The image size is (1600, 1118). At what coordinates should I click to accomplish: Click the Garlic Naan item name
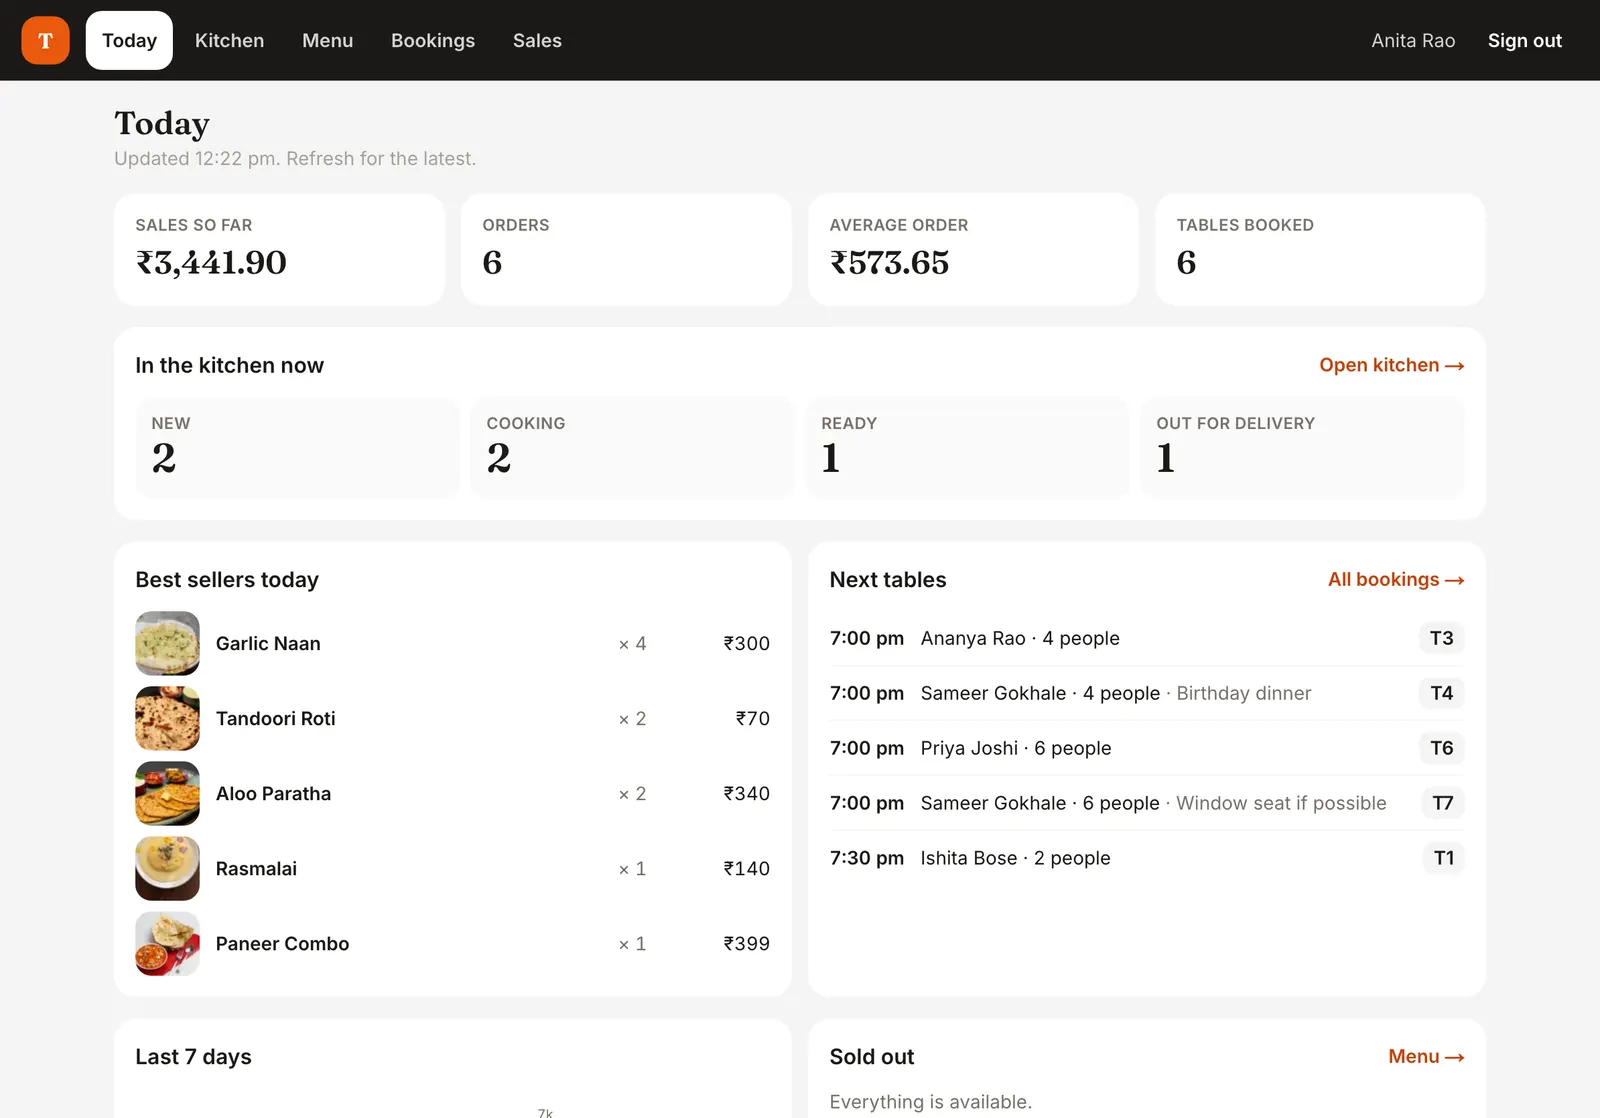coord(268,643)
